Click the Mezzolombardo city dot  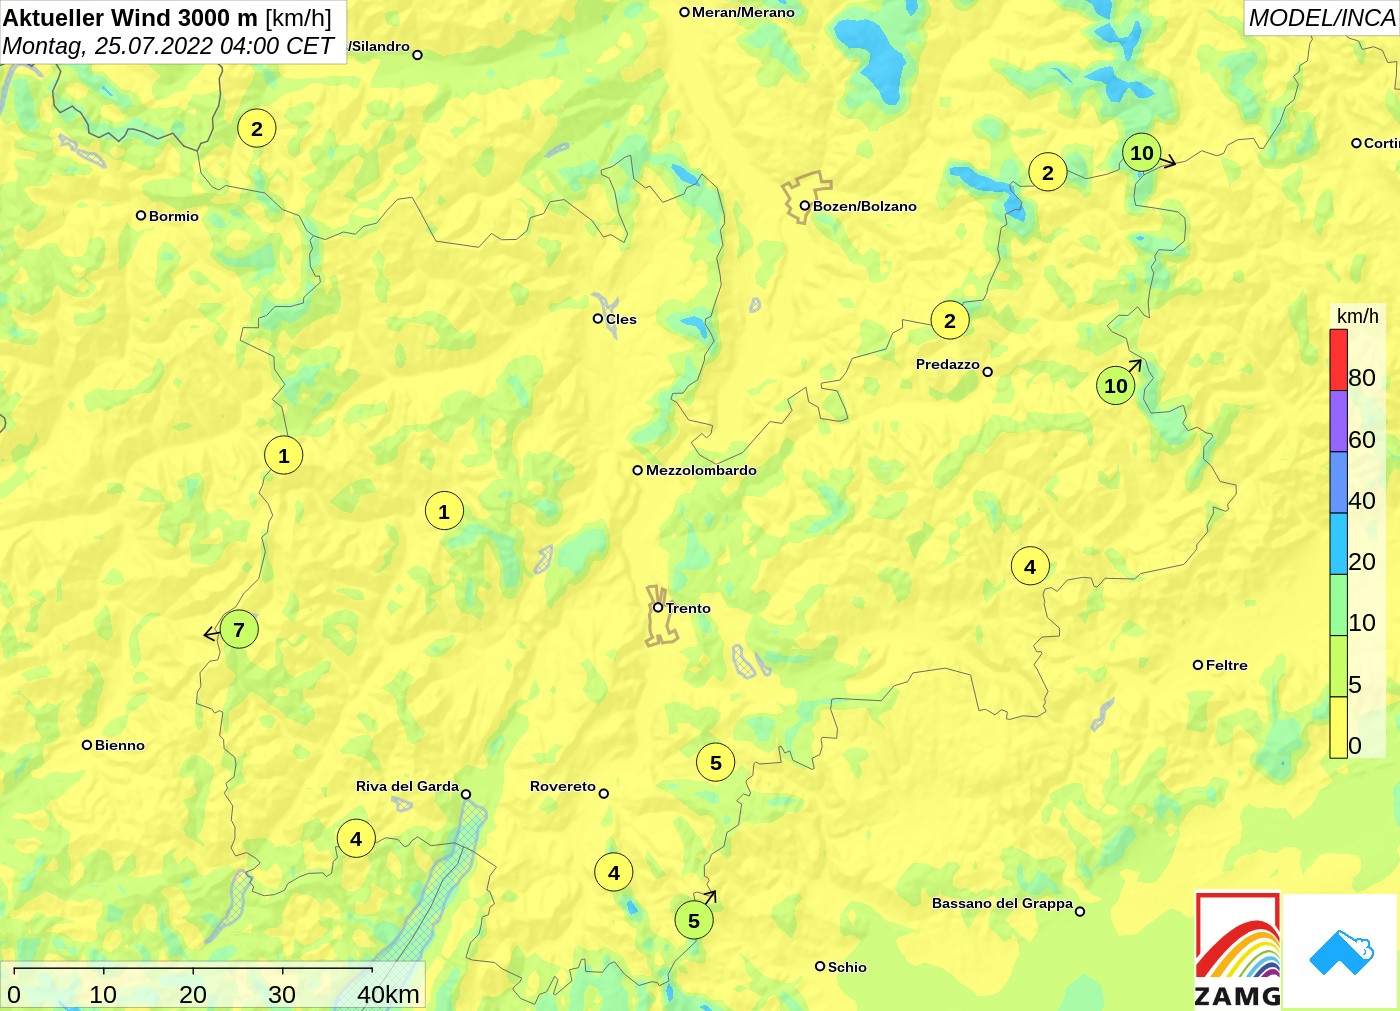tap(638, 470)
